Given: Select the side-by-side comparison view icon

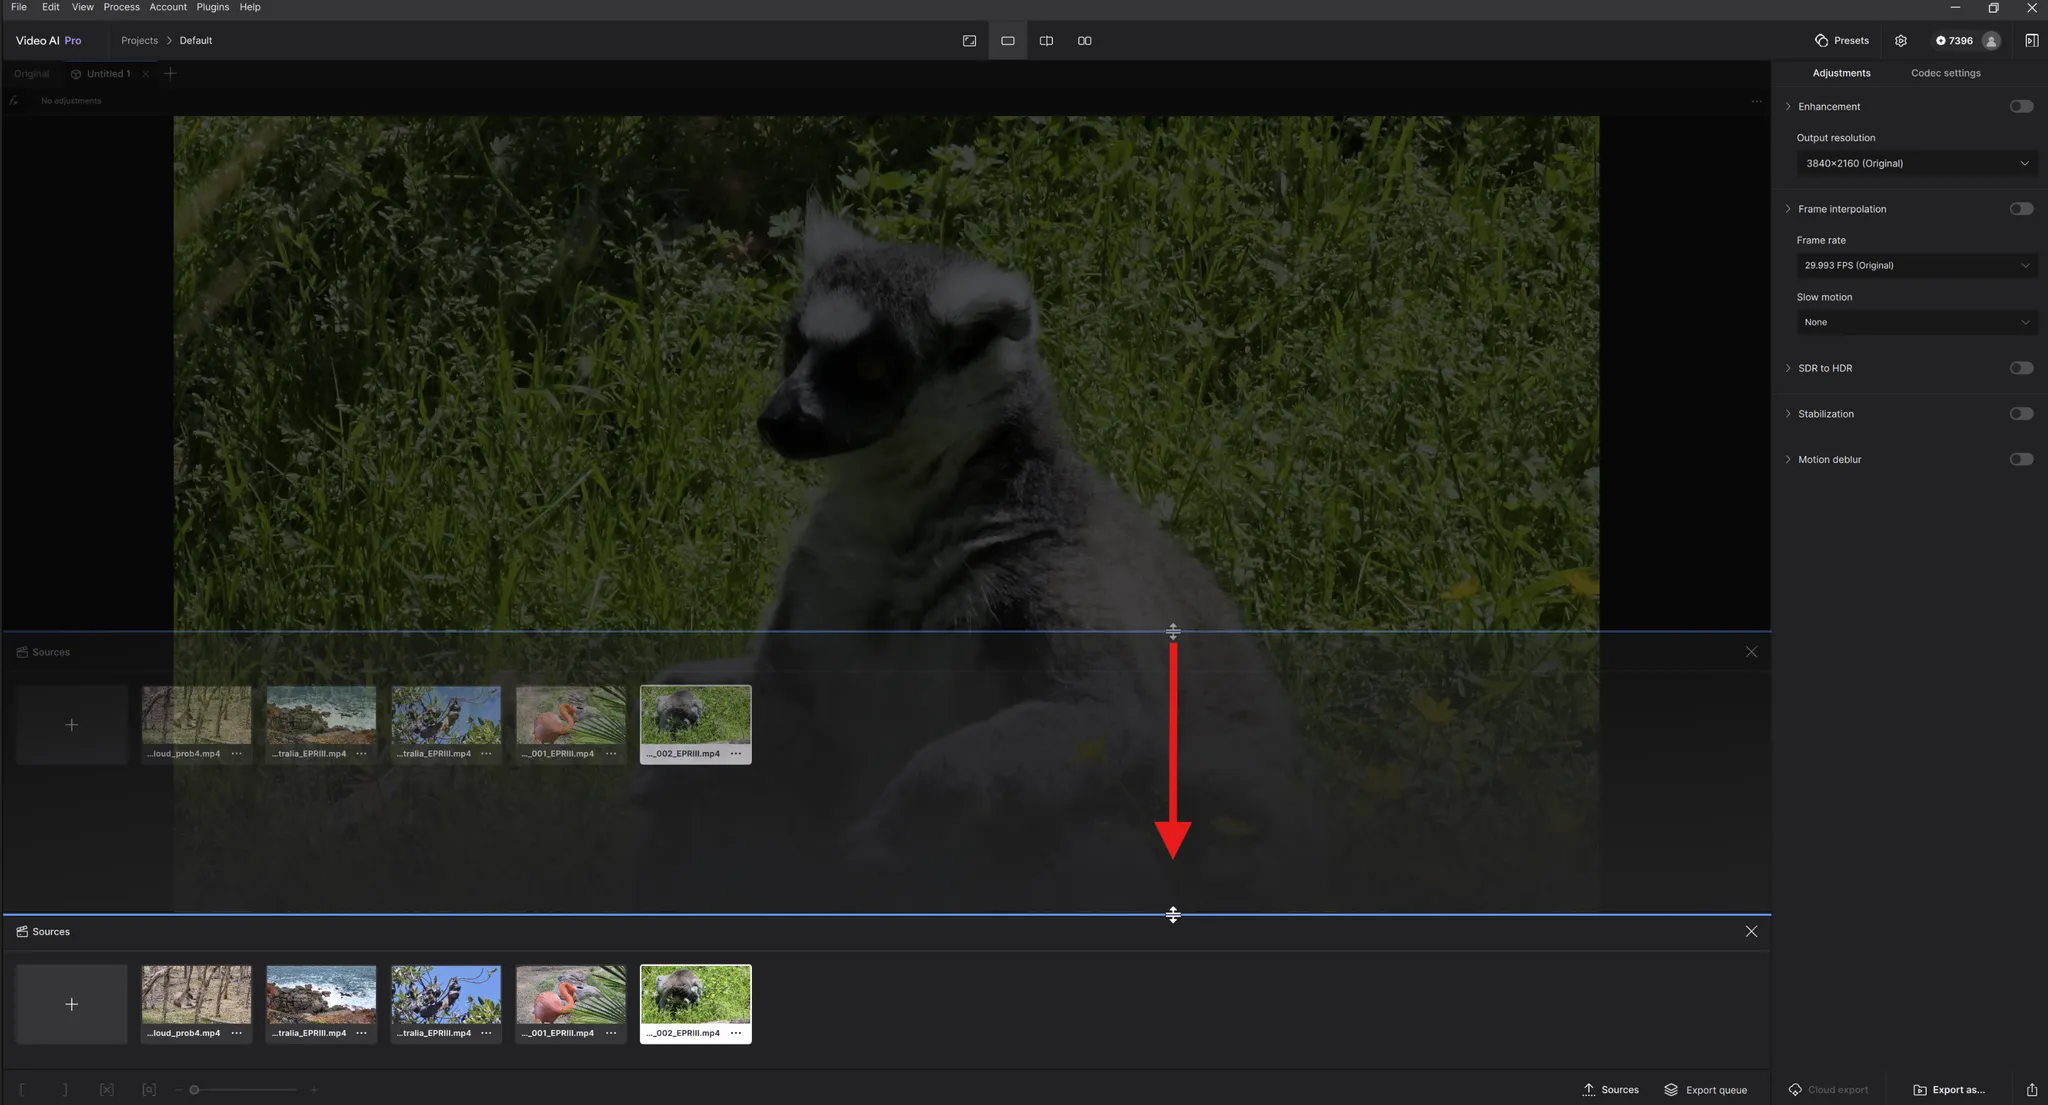Looking at the screenshot, I should pyautogui.click(x=1084, y=41).
